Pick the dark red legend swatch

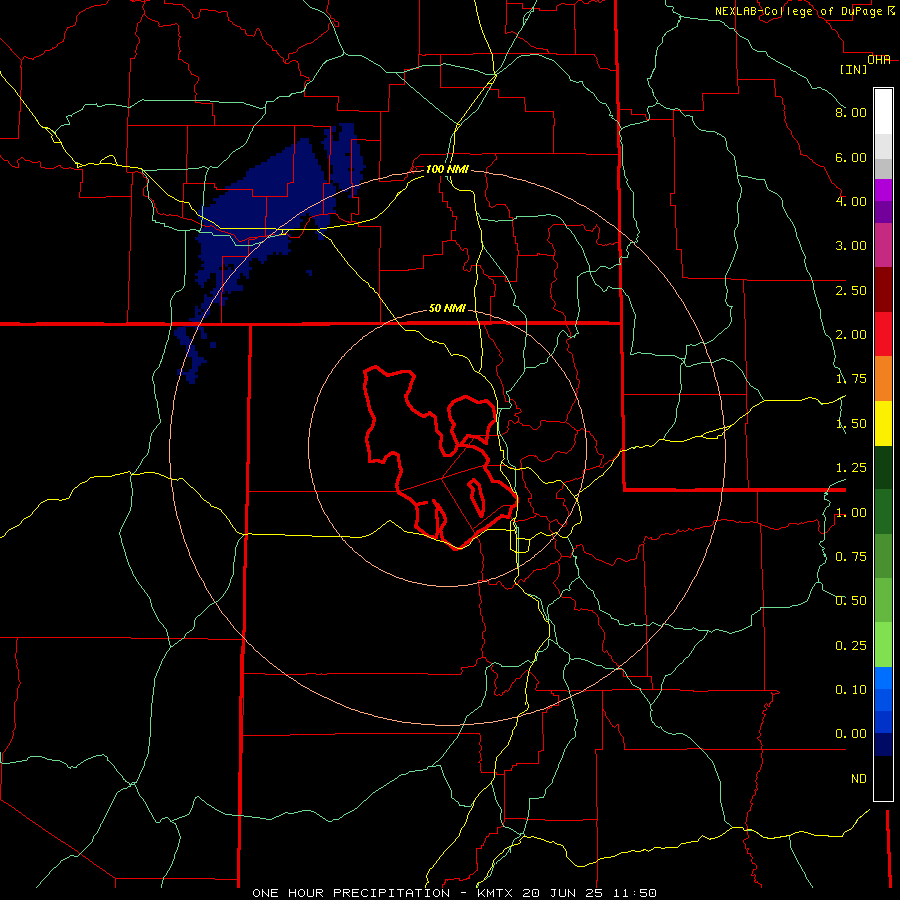pyautogui.click(x=883, y=290)
